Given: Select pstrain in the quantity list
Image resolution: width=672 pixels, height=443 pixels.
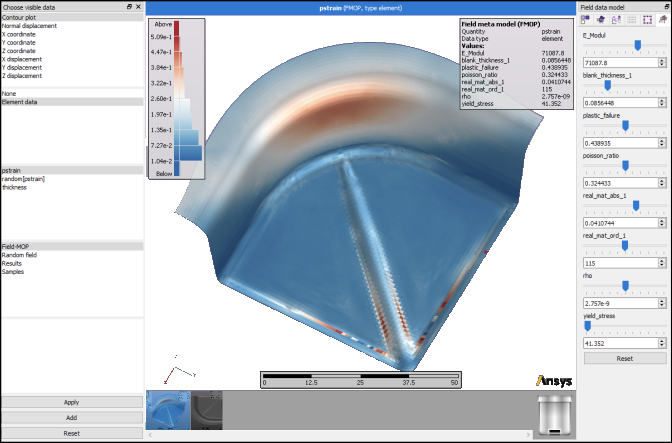Looking at the screenshot, I should (x=72, y=171).
